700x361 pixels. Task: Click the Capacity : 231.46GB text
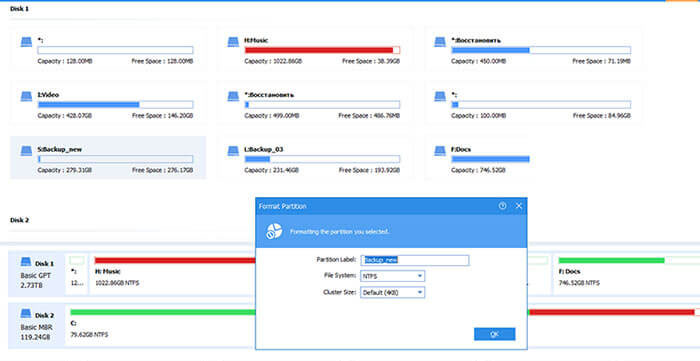(271, 170)
